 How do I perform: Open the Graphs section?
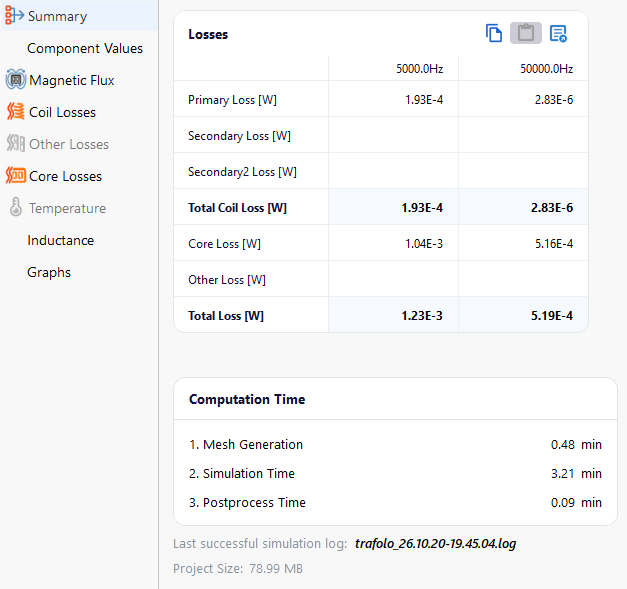(49, 272)
